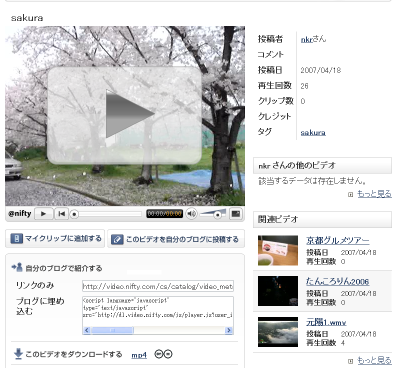Start the sakura video with the large play overlay
Screen dimensions: 393x368
pos(124,115)
